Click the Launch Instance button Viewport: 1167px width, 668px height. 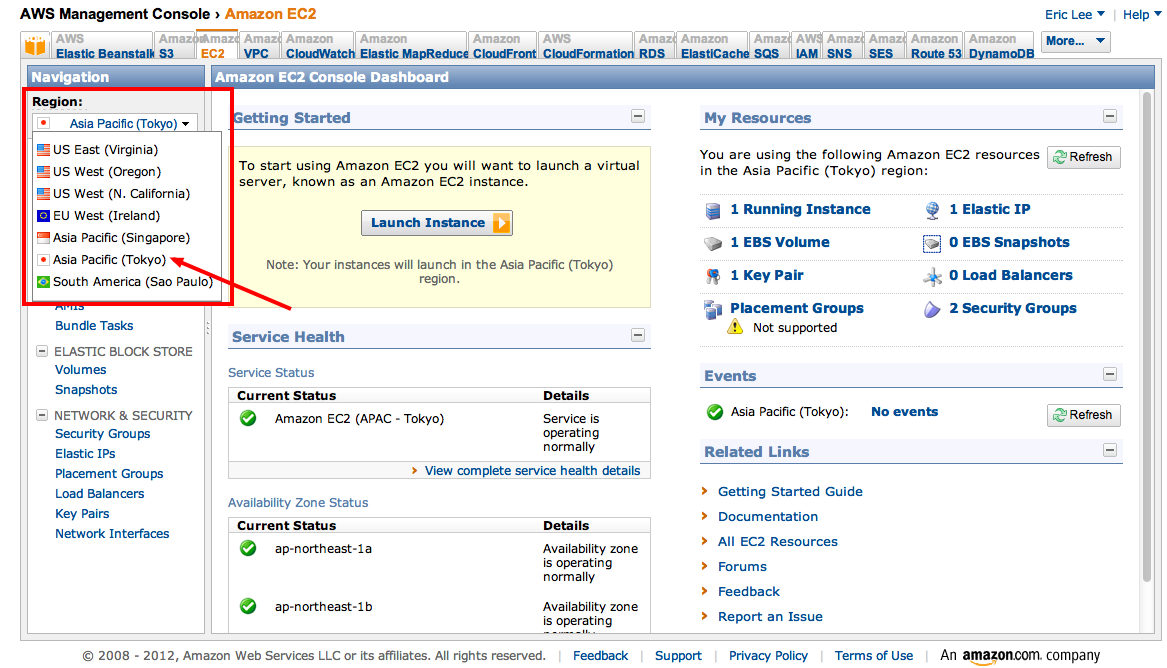click(x=437, y=222)
